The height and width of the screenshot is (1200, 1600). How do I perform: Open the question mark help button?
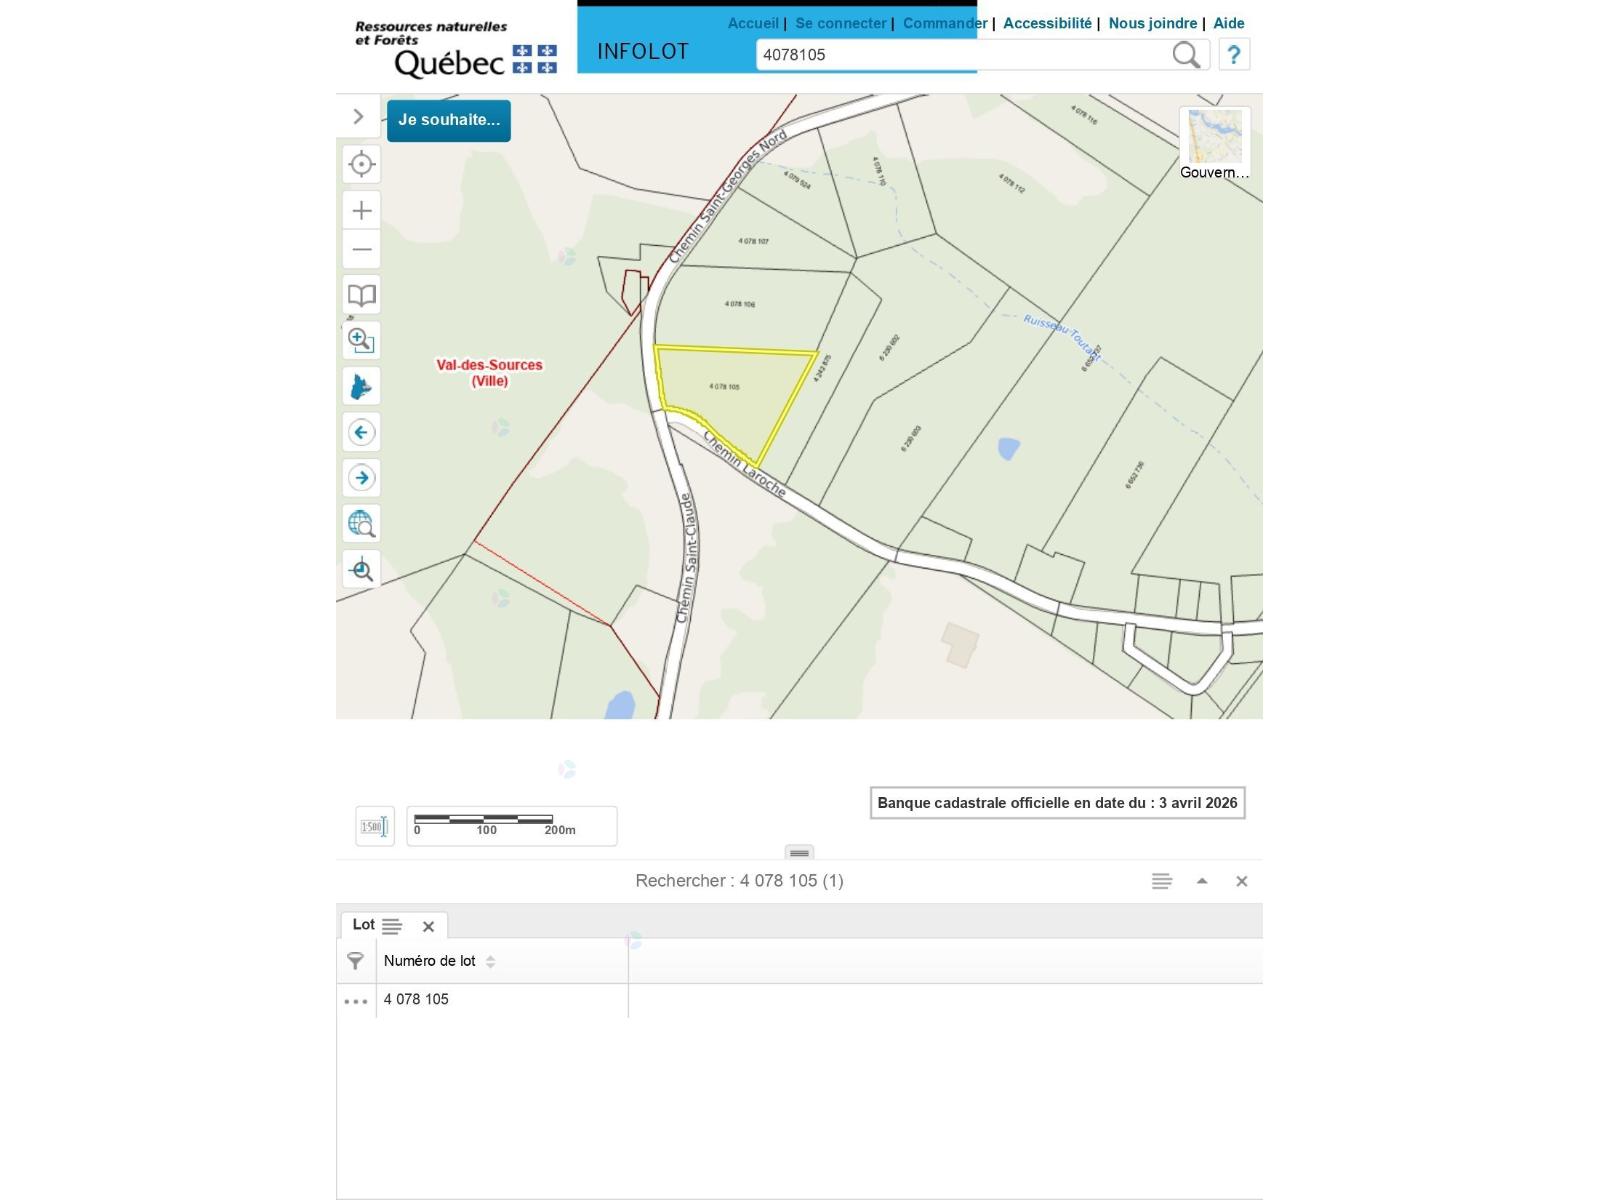1234,55
